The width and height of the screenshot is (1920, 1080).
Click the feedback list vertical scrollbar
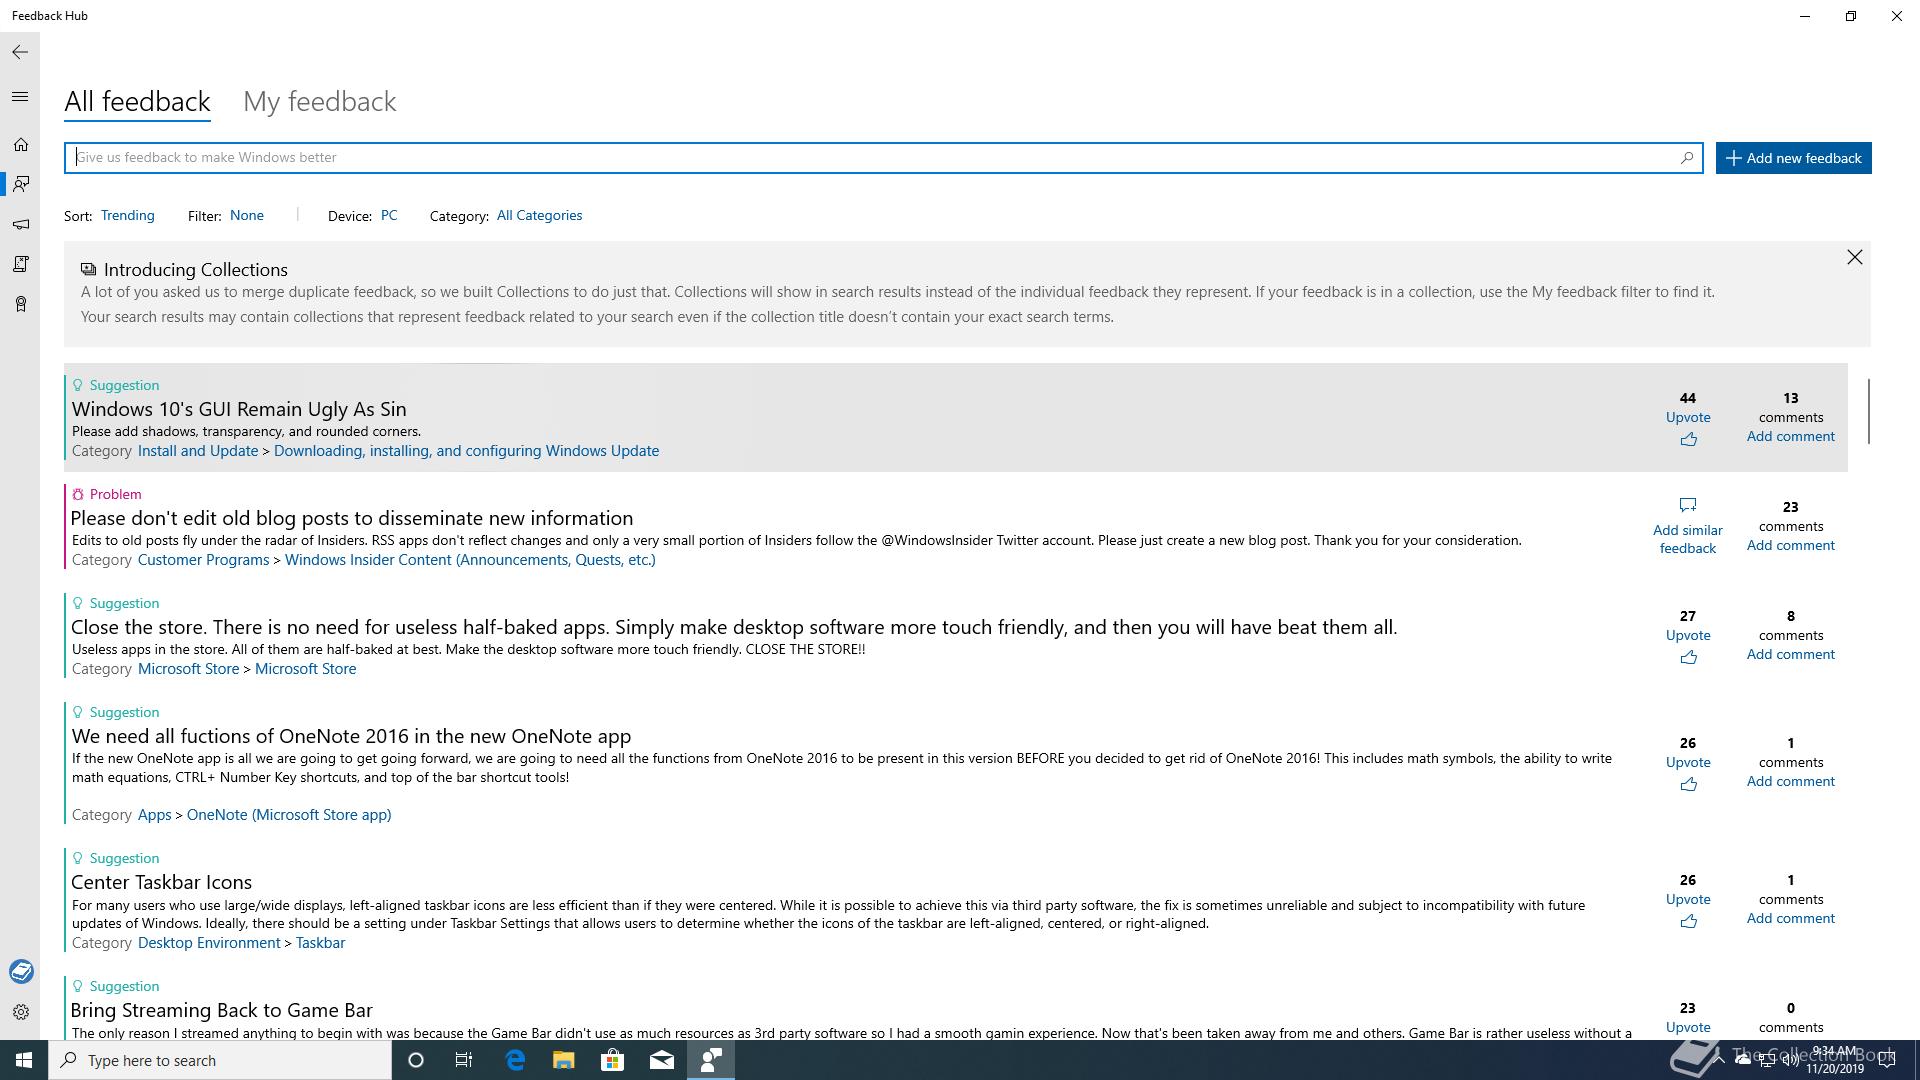pyautogui.click(x=1868, y=412)
